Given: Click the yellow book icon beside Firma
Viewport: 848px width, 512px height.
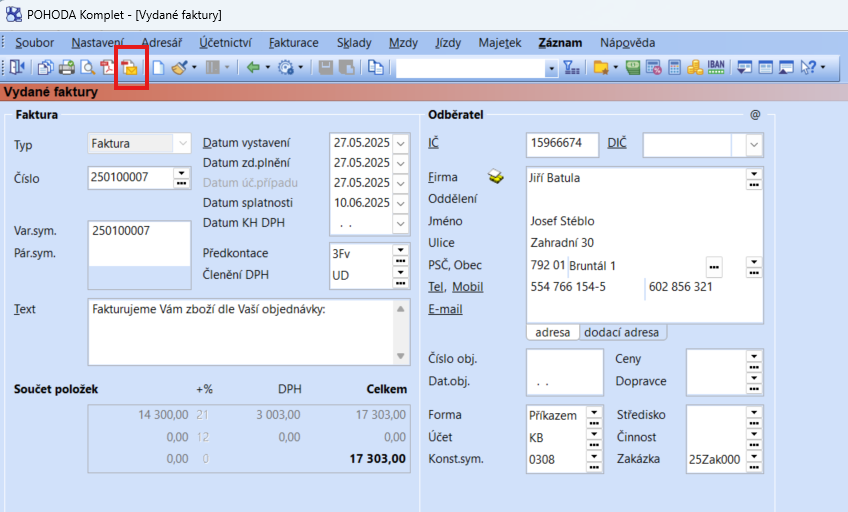Looking at the screenshot, I should tap(497, 177).
